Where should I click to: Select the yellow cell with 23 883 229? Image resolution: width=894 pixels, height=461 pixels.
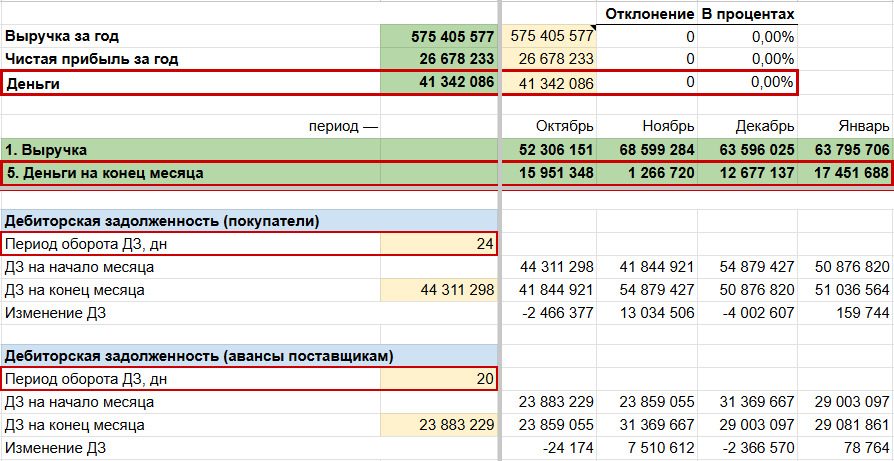tap(438, 425)
